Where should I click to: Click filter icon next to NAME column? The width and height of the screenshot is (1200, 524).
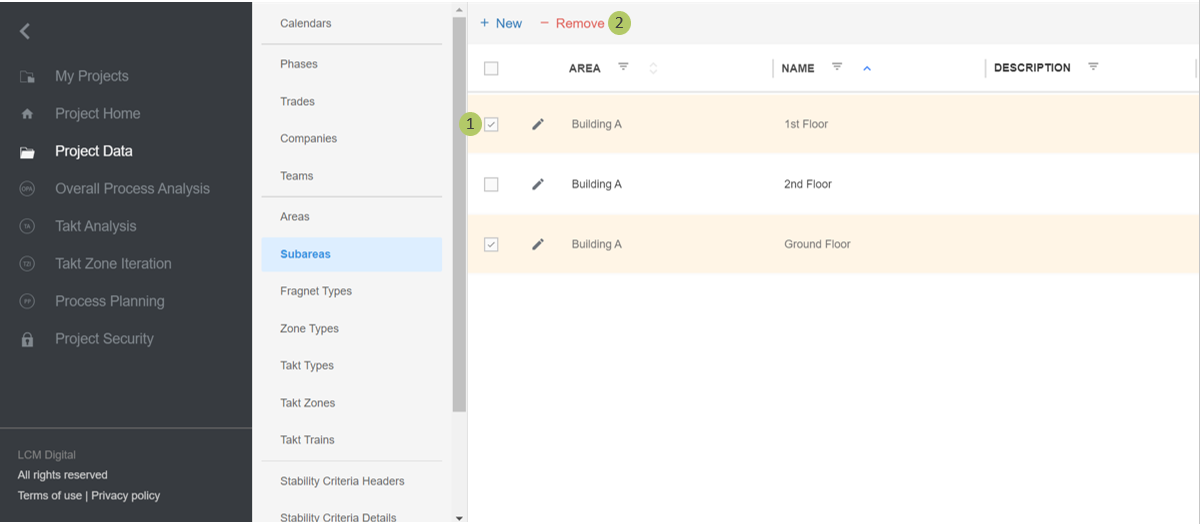coord(837,67)
